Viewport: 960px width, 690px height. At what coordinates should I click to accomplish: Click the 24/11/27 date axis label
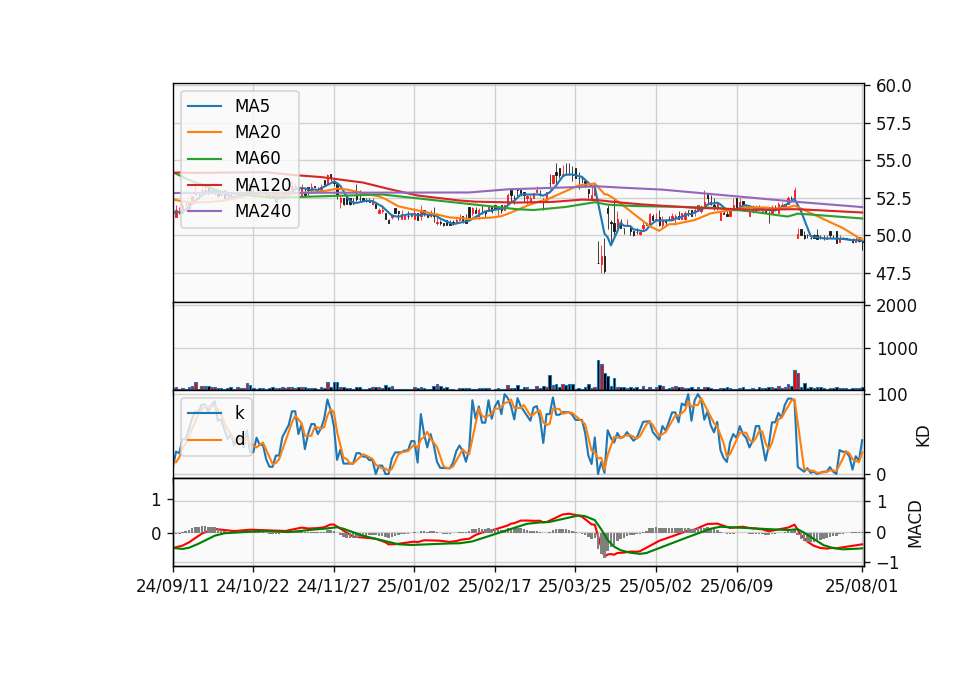click(334, 586)
